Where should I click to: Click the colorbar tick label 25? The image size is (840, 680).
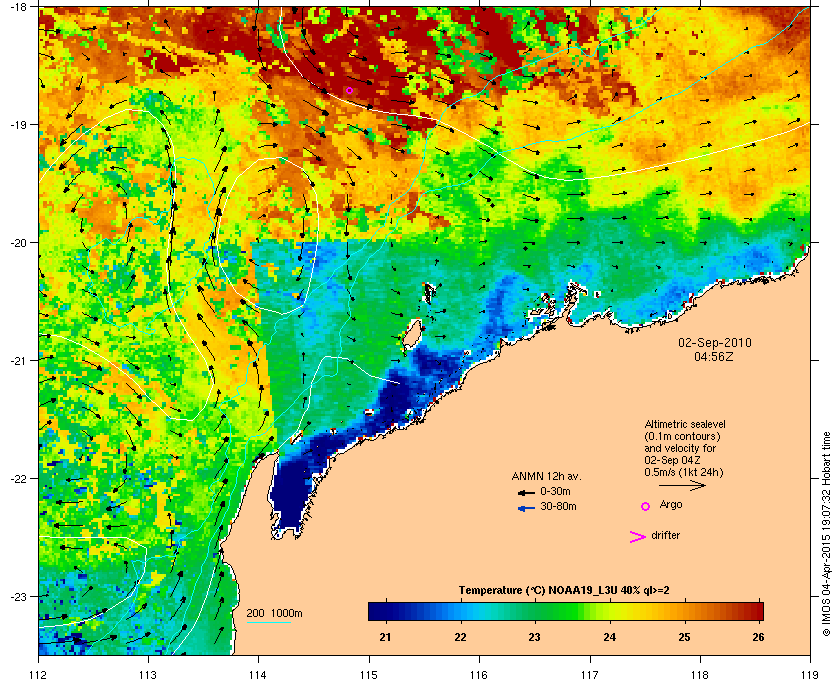coord(684,637)
